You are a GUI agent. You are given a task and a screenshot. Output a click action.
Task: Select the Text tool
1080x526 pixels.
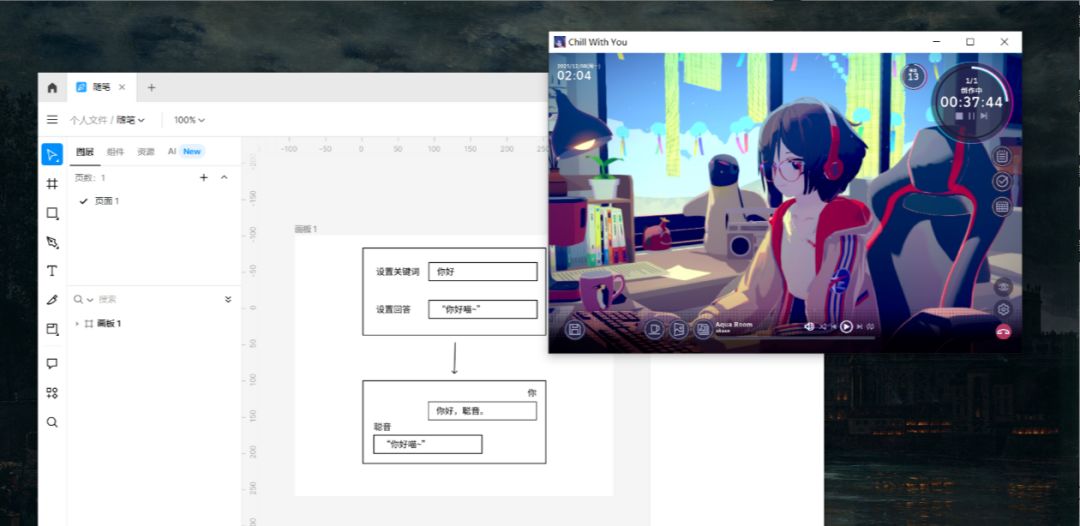[52, 271]
